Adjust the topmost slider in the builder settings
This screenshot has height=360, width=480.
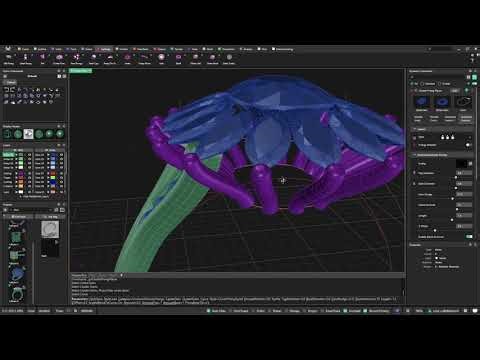[456, 177]
